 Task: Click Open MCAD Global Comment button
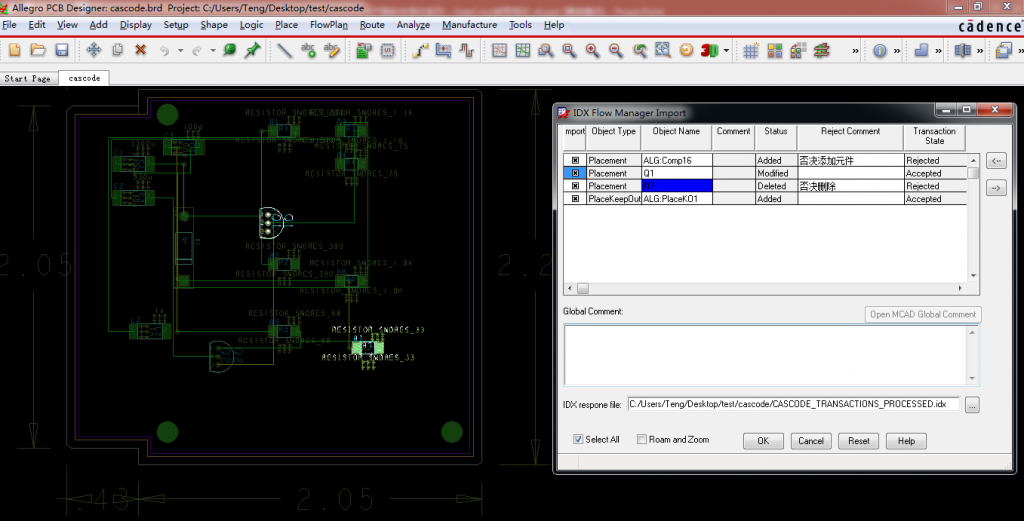tap(923, 314)
